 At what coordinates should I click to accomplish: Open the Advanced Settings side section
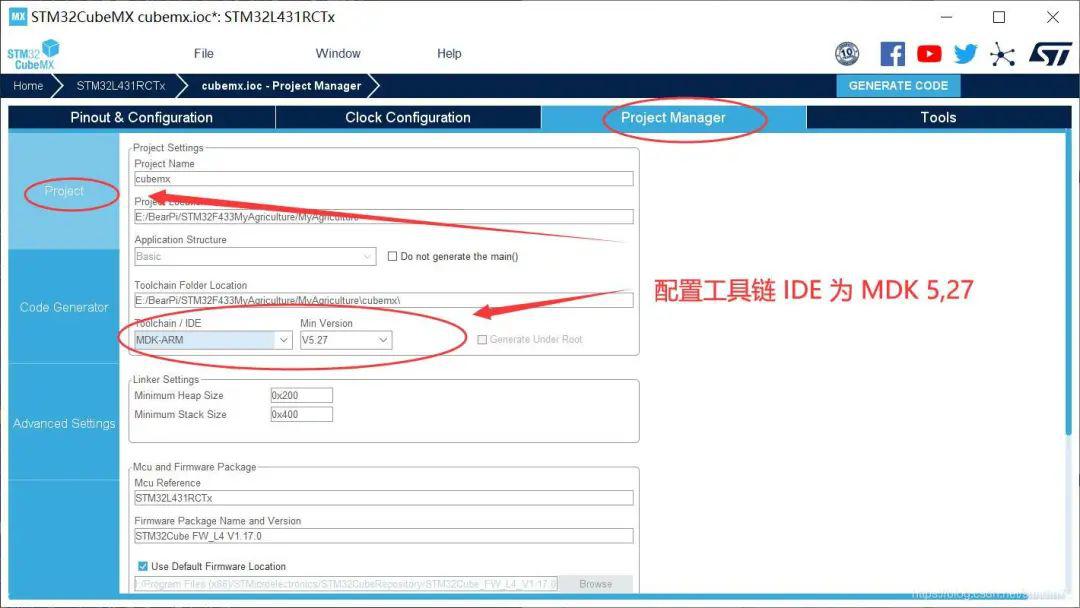(x=63, y=423)
